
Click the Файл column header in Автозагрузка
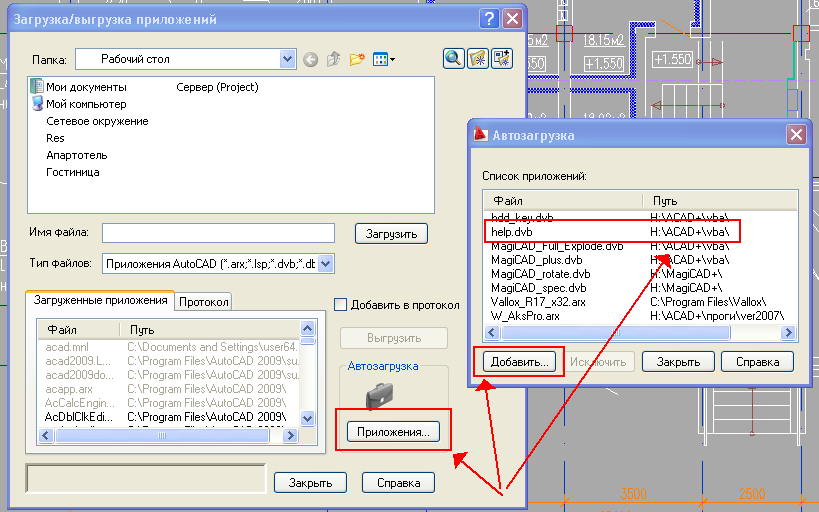564,201
